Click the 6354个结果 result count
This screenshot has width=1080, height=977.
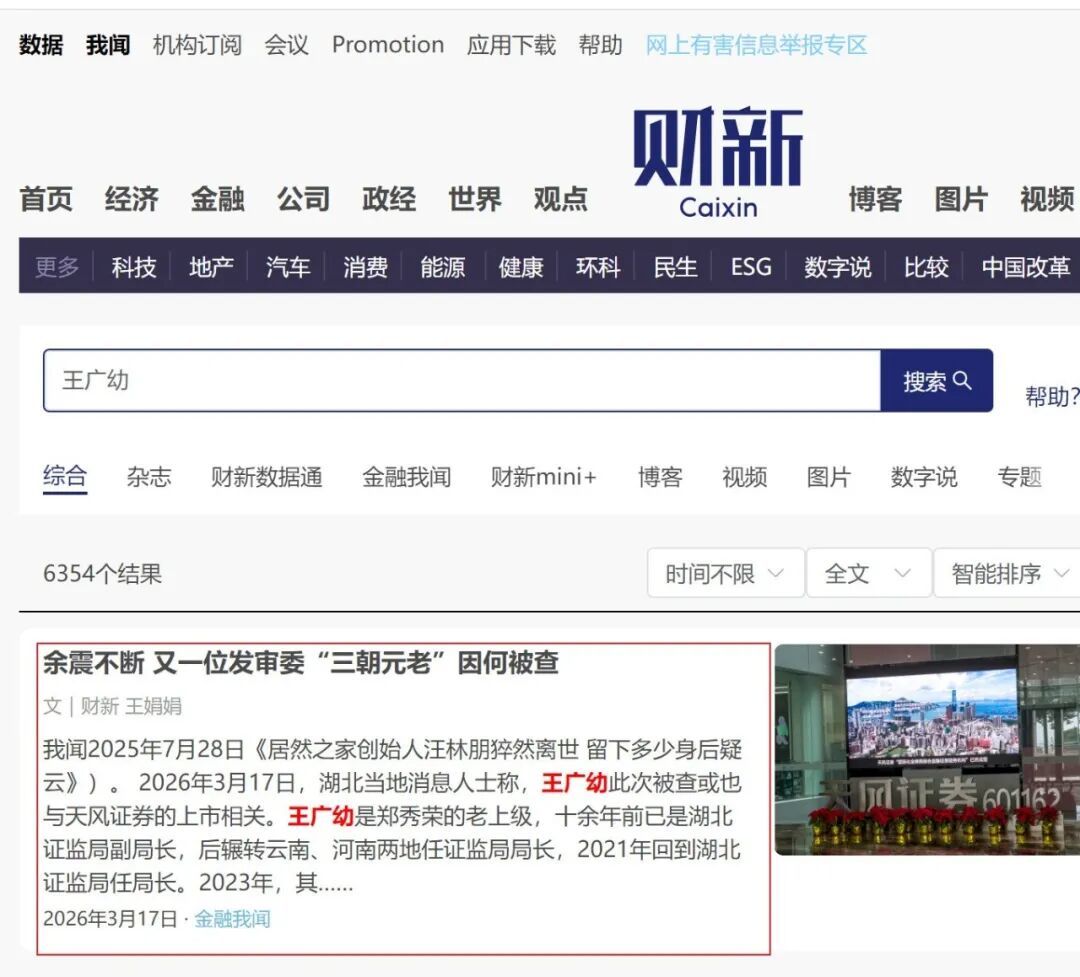103,573
